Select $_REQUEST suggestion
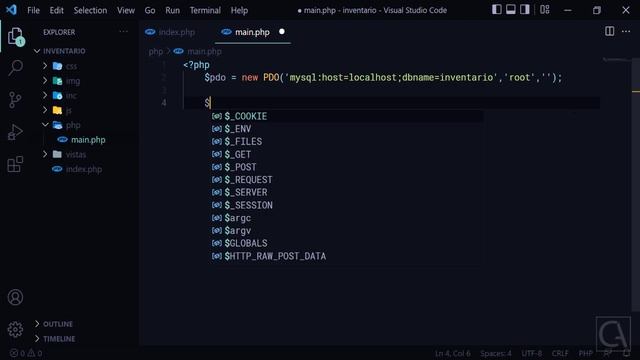 point(347,180)
